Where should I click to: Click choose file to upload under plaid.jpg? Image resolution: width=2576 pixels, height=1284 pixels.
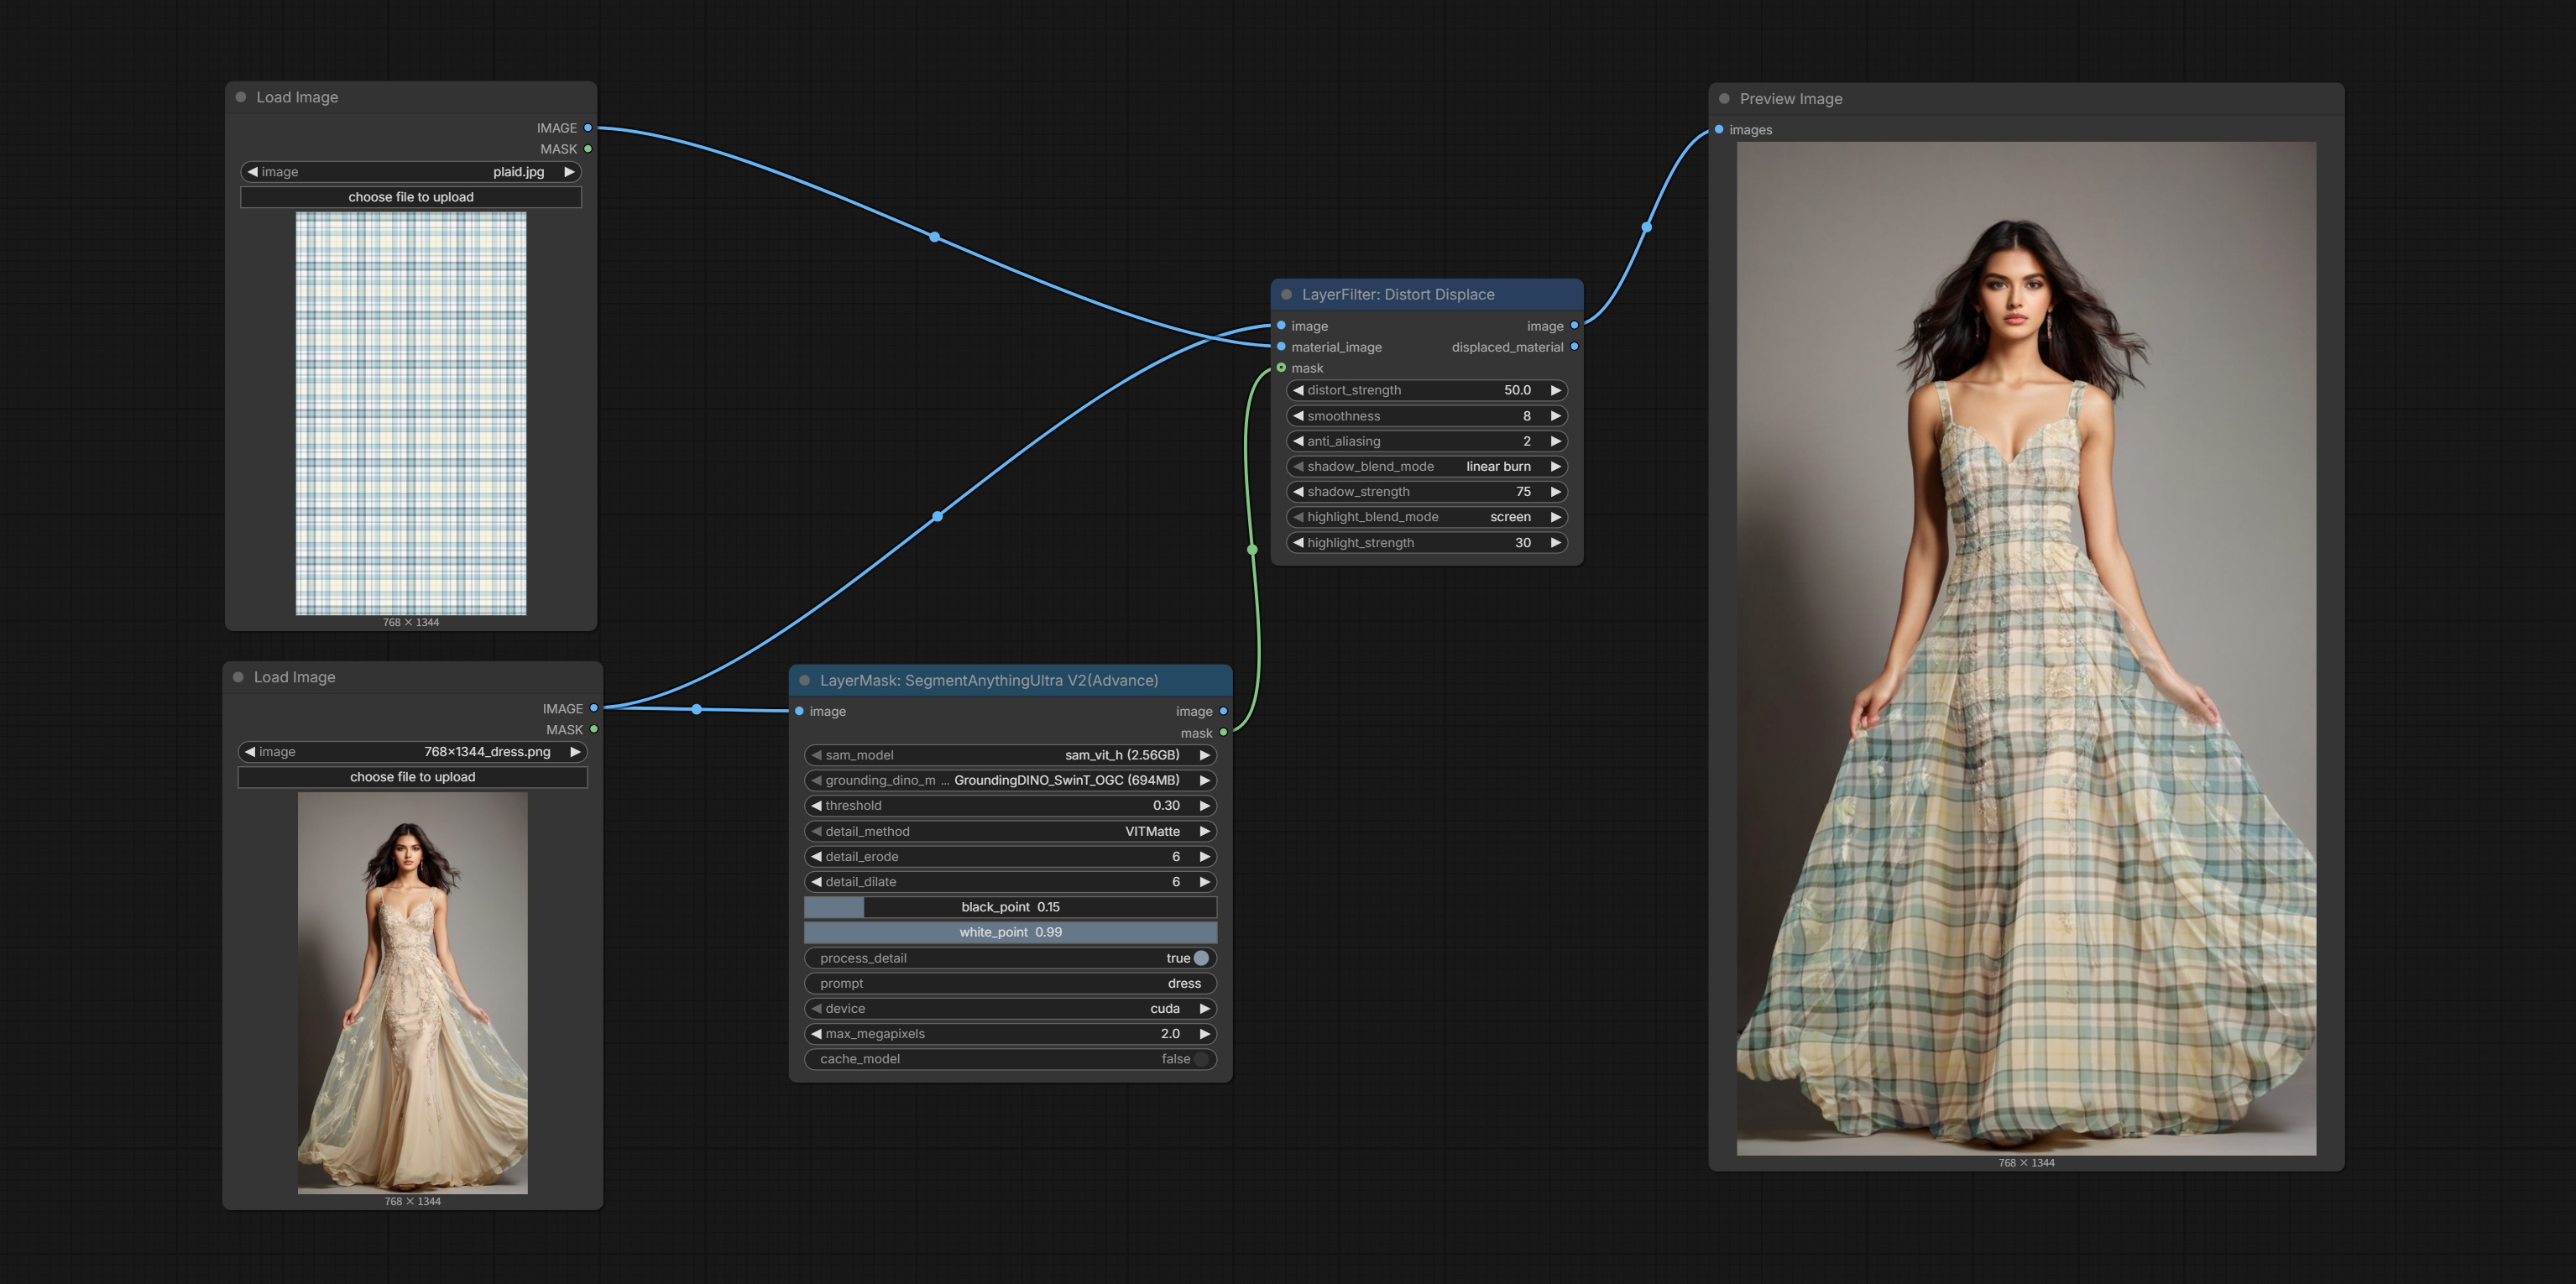[411, 197]
